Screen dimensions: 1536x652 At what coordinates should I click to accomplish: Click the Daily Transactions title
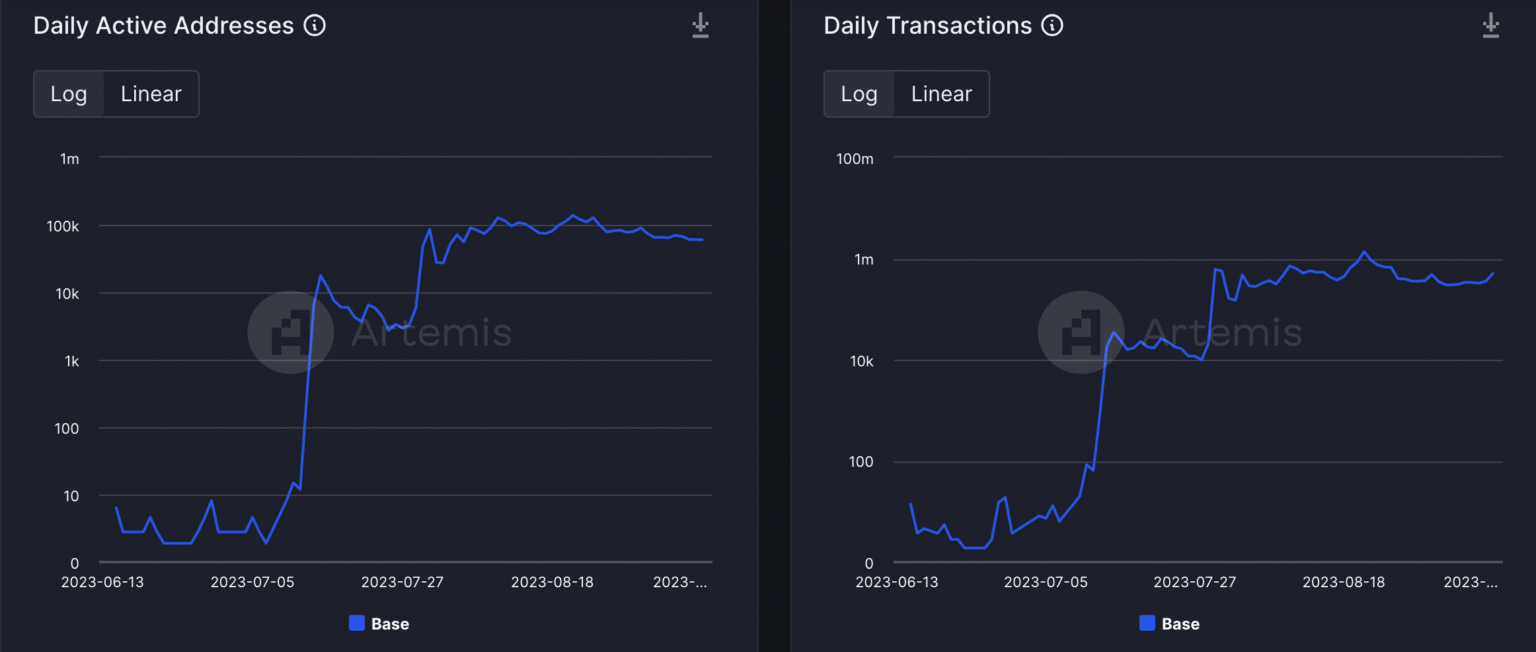pos(927,26)
